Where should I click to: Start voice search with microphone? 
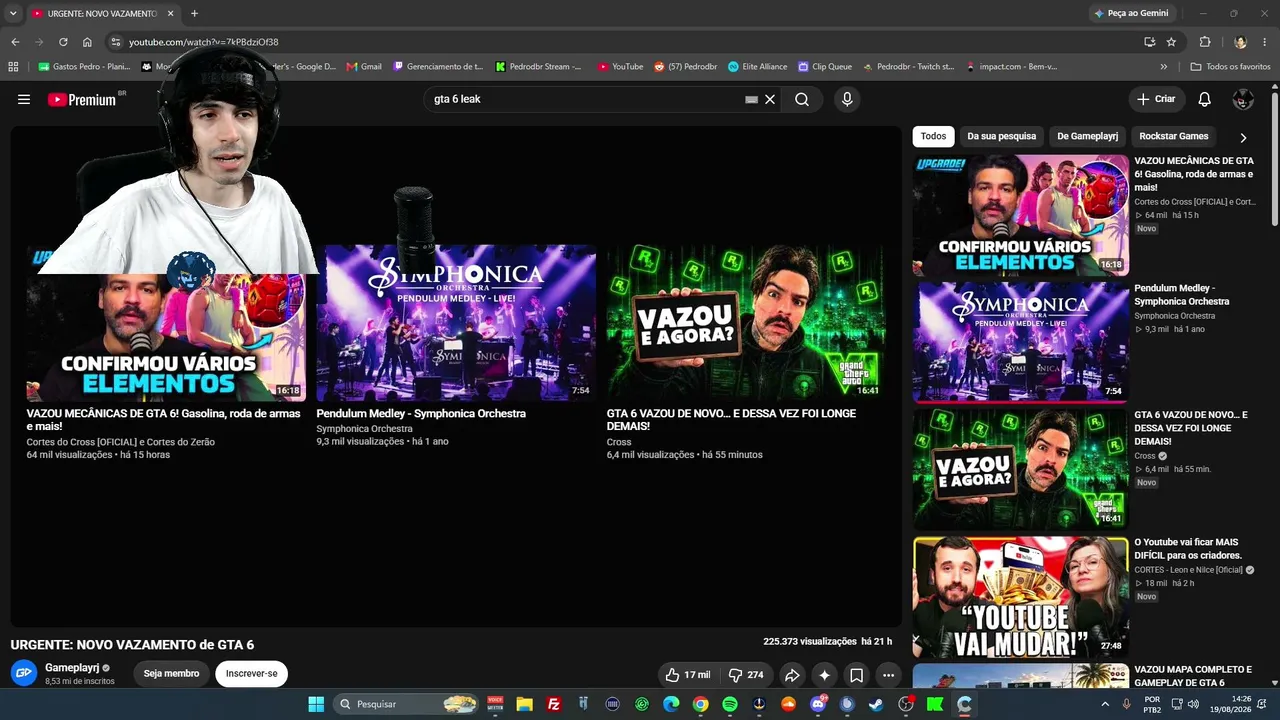tap(847, 99)
